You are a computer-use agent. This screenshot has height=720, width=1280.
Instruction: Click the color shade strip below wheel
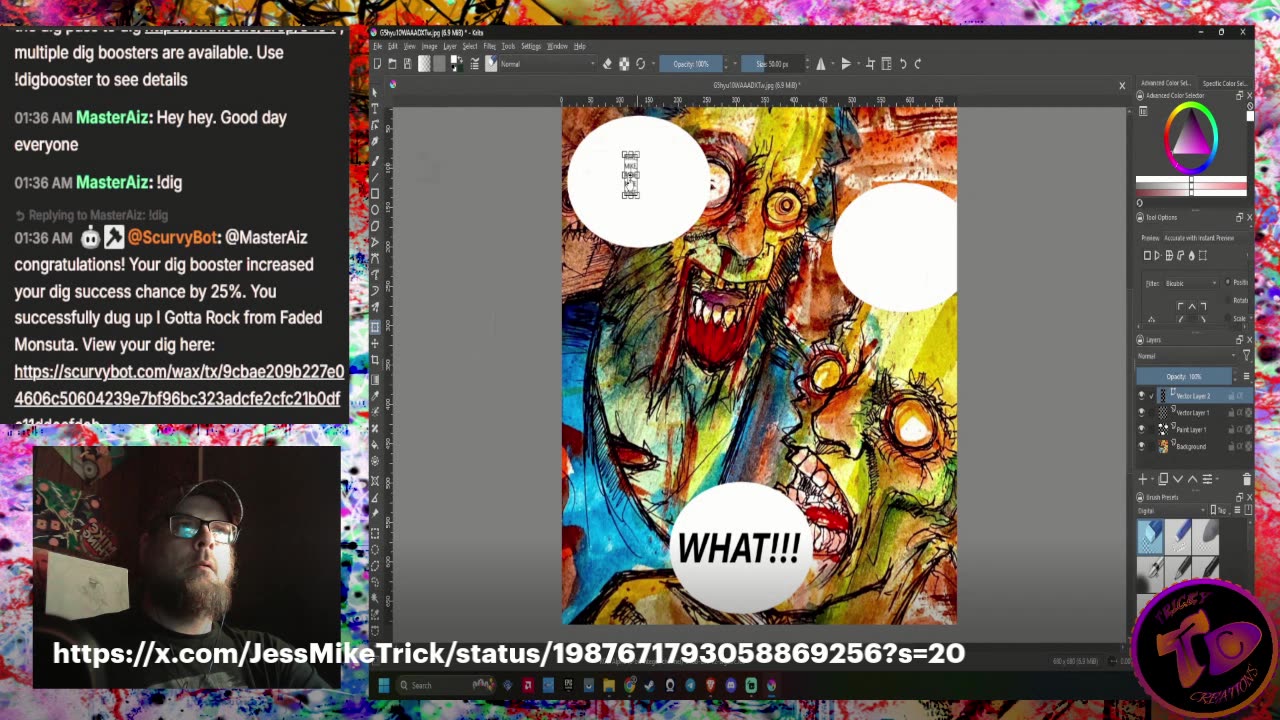point(1191,188)
